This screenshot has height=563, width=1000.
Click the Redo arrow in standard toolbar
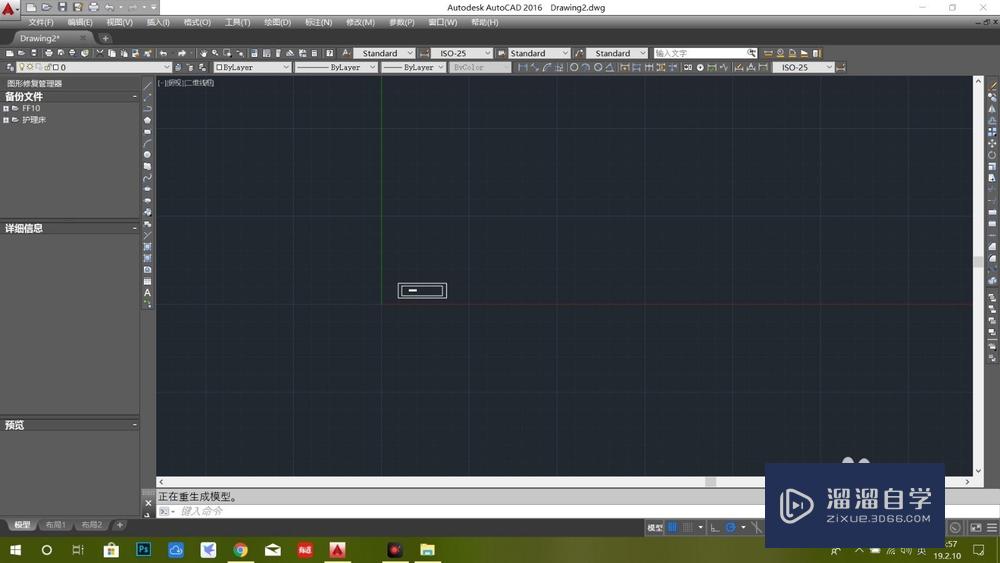point(182,53)
